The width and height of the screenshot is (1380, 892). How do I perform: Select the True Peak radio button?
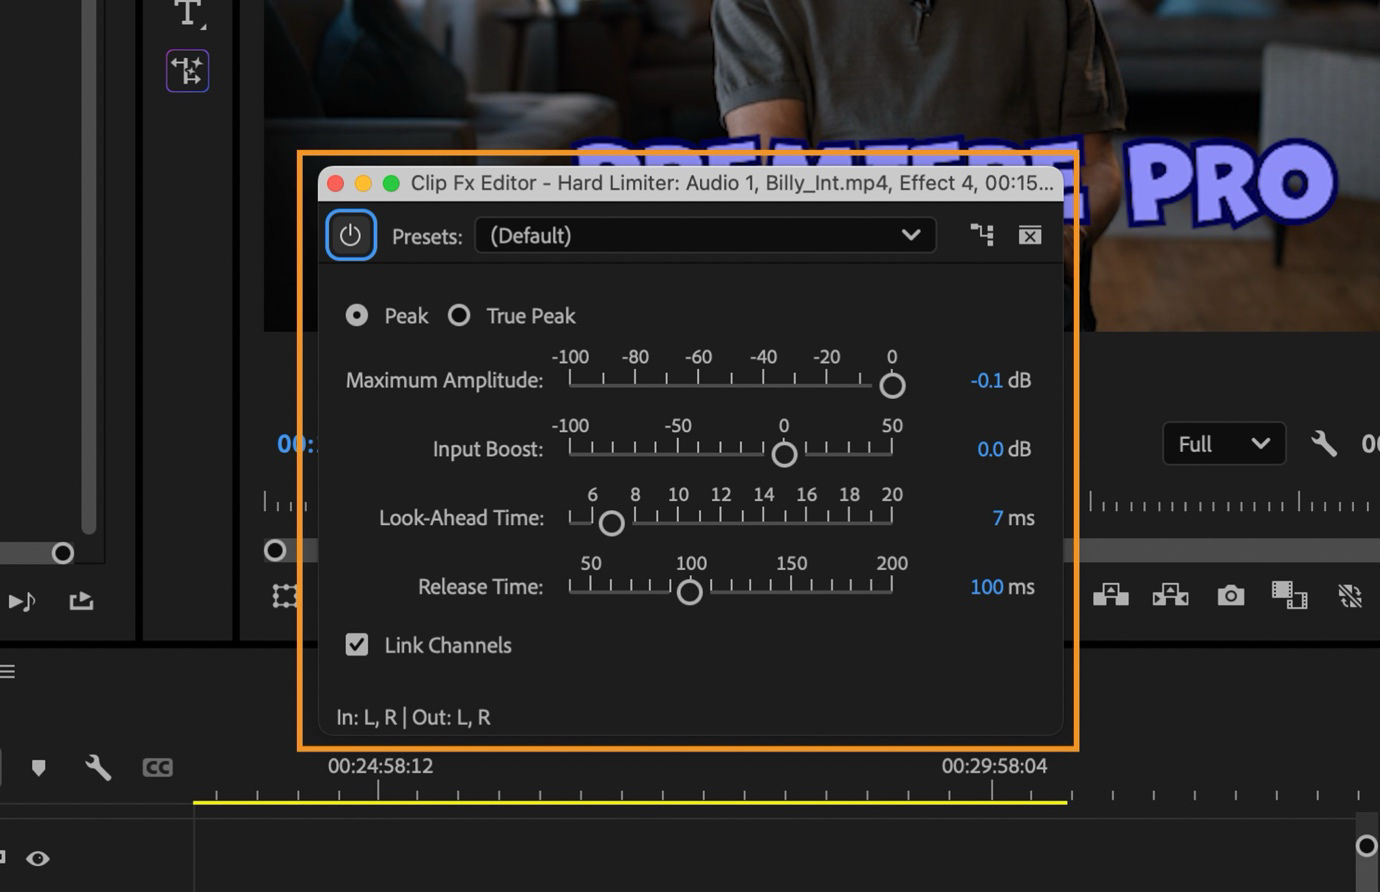coord(459,315)
